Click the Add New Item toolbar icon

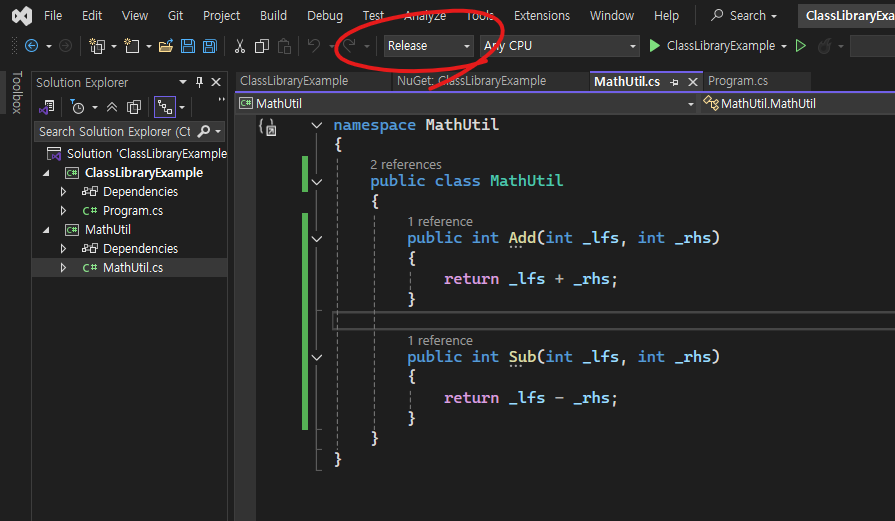pyautogui.click(x=132, y=46)
